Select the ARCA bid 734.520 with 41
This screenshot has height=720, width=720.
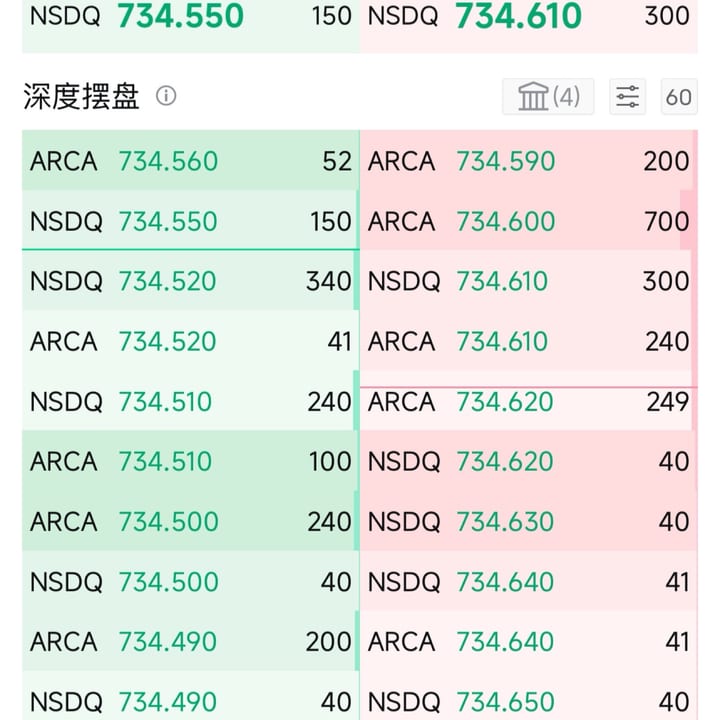click(191, 341)
